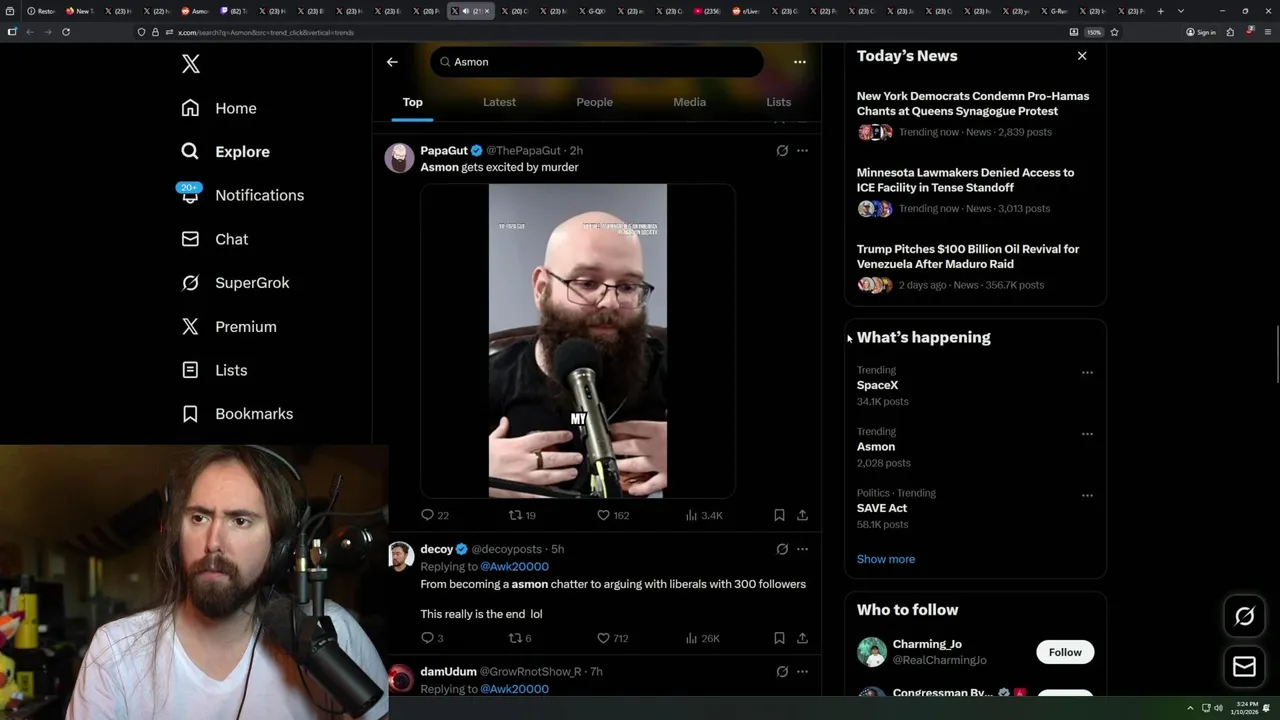Click Show more trends link
The height and width of the screenshot is (720, 1280).
(x=886, y=559)
